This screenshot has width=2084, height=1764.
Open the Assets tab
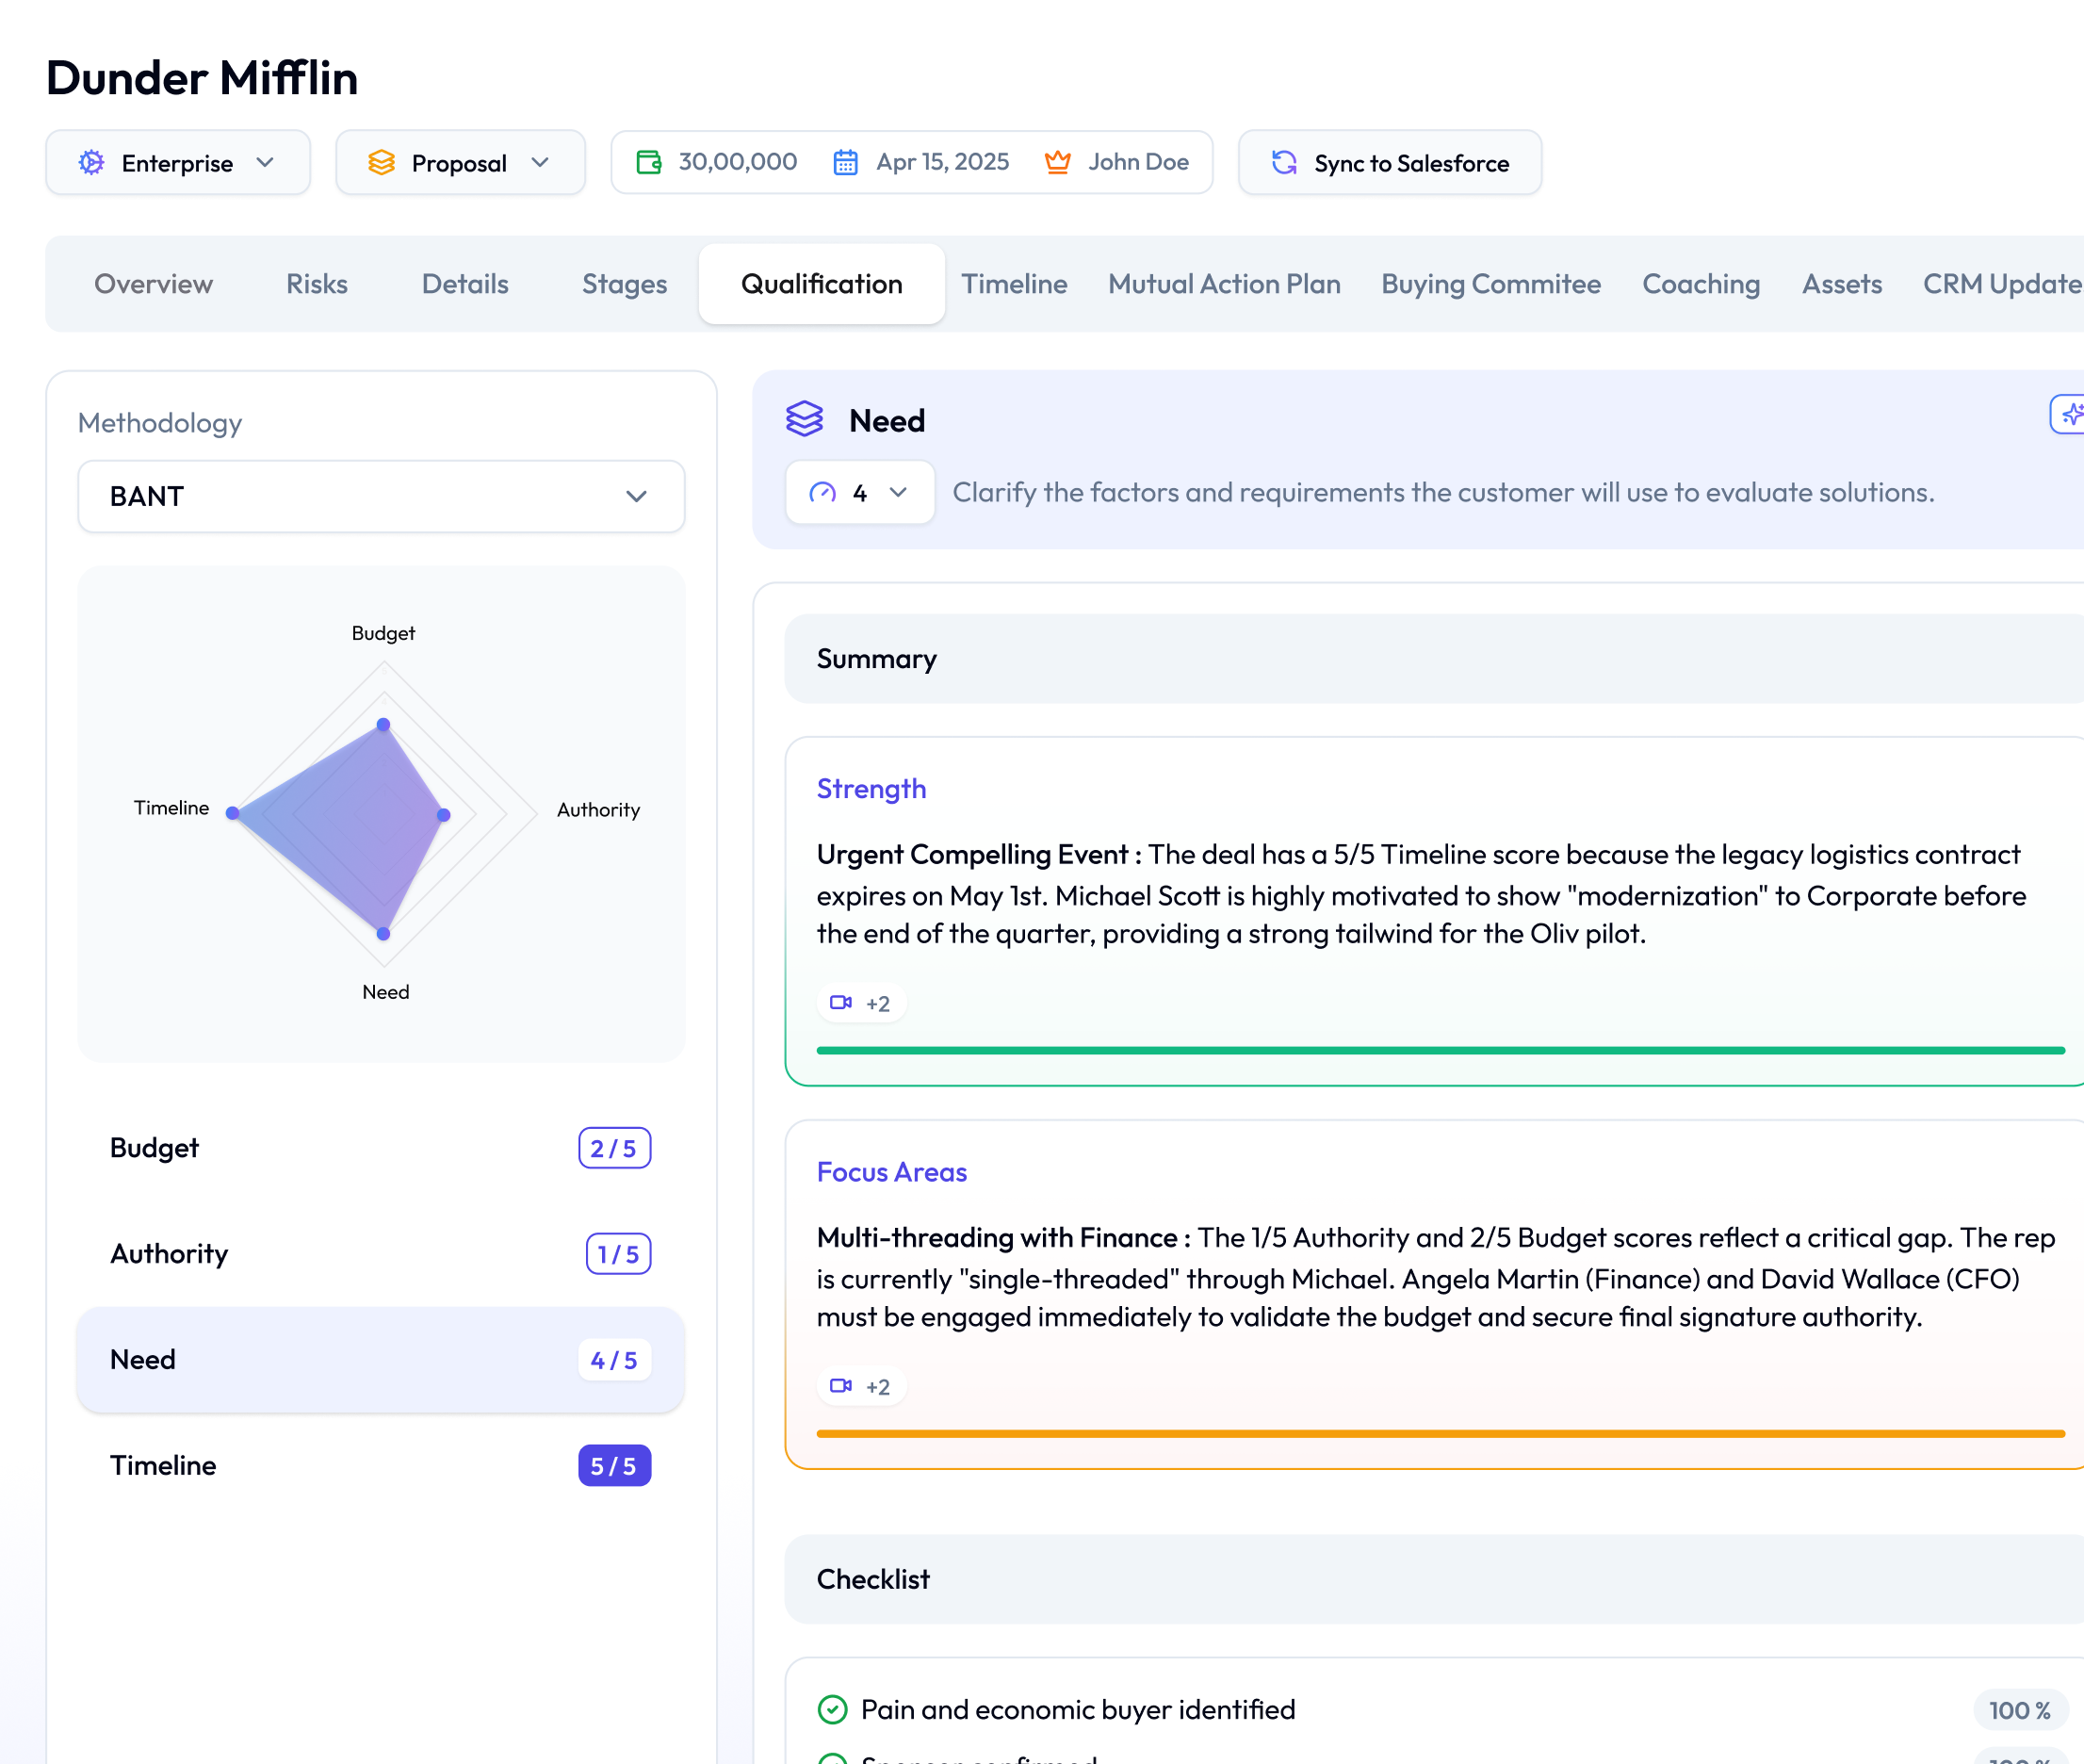click(x=1842, y=284)
